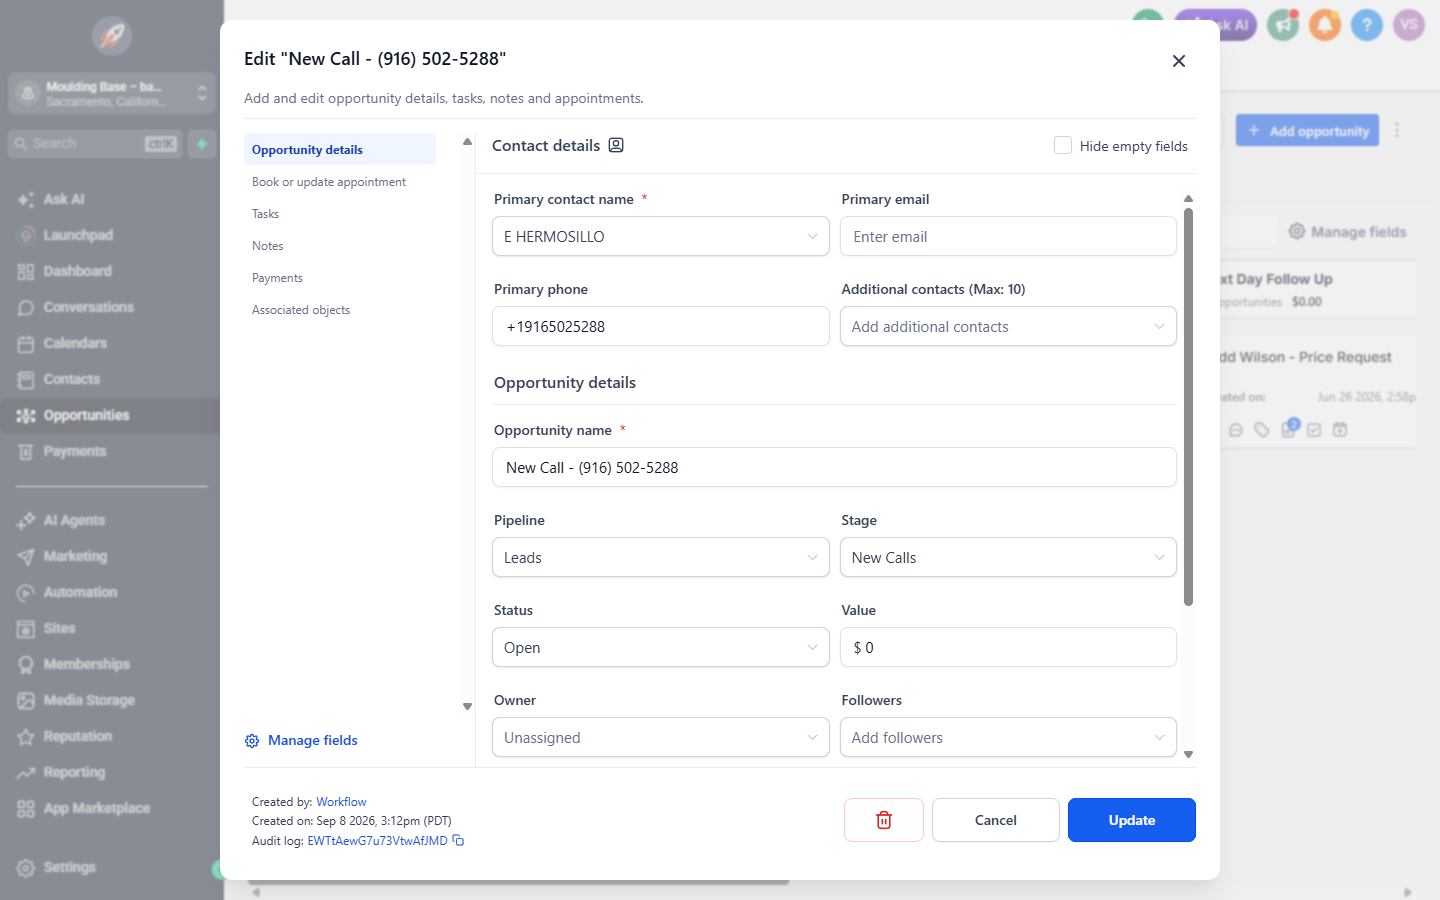Focus the Primary email input field
The width and height of the screenshot is (1440, 900).
click(x=1008, y=236)
